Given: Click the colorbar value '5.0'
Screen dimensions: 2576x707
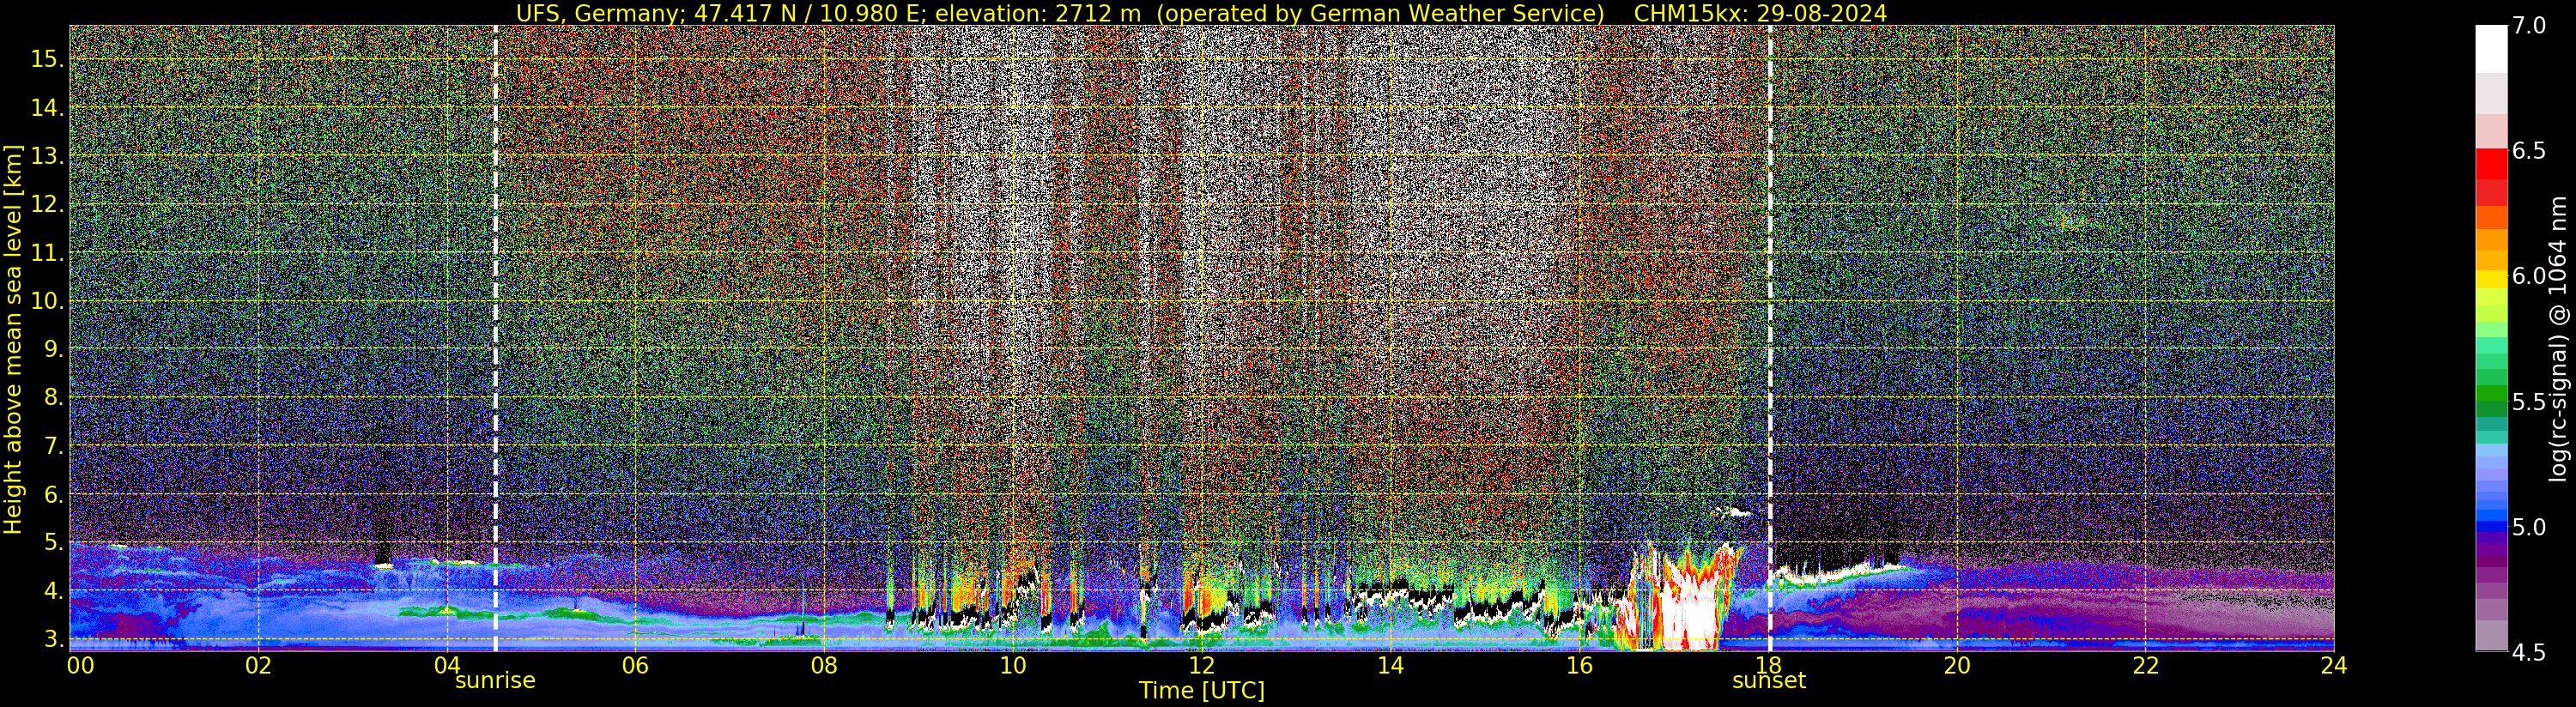Looking at the screenshot, I should pos(2529,527).
